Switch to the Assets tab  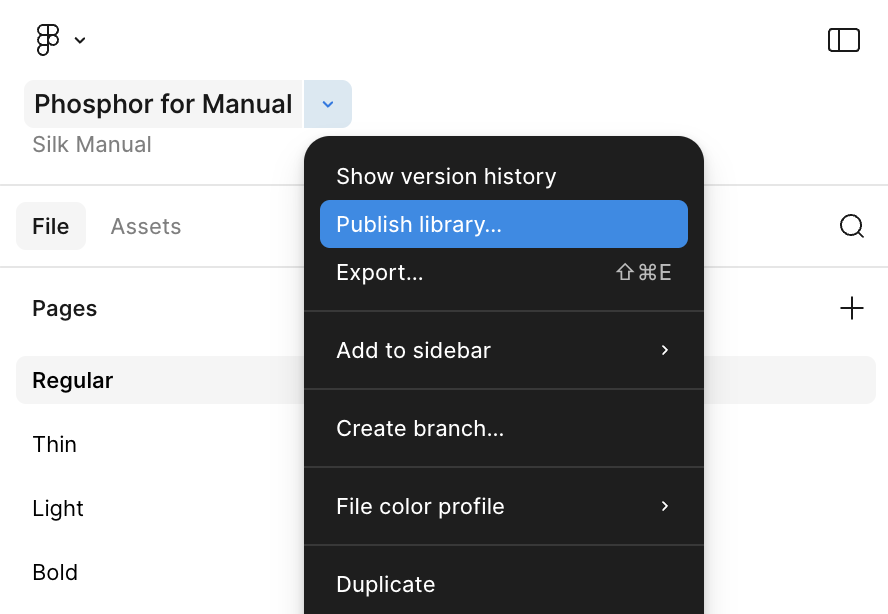point(145,226)
